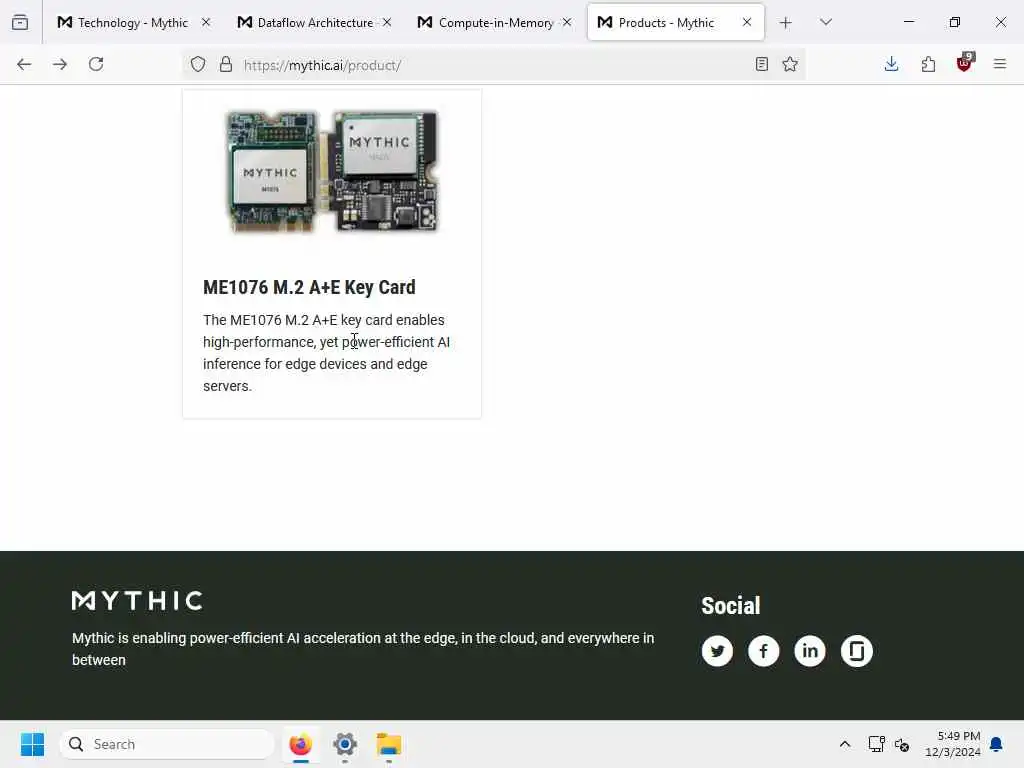Close the Products - Mythic tab
Screen dimensions: 1024x768
(x=746, y=22)
